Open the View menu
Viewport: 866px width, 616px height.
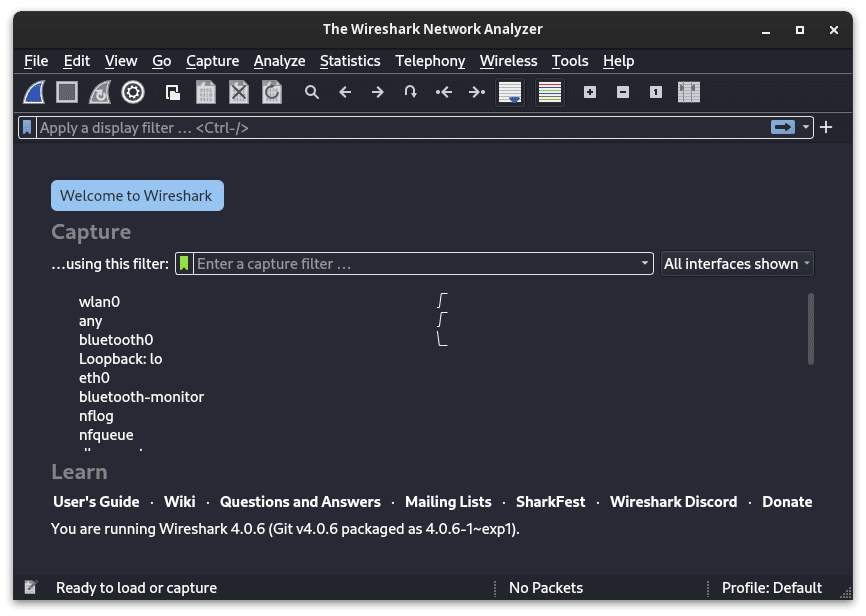(x=121, y=61)
